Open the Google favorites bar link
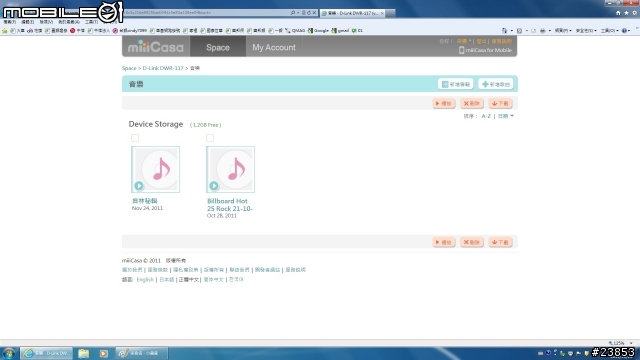This screenshot has height=360, width=640. [x=318, y=31]
